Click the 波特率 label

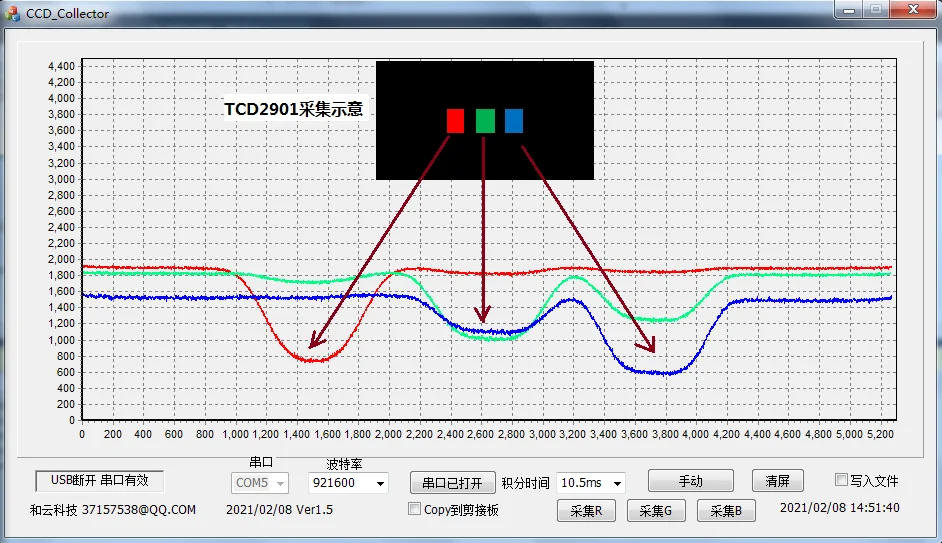tap(344, 464)
